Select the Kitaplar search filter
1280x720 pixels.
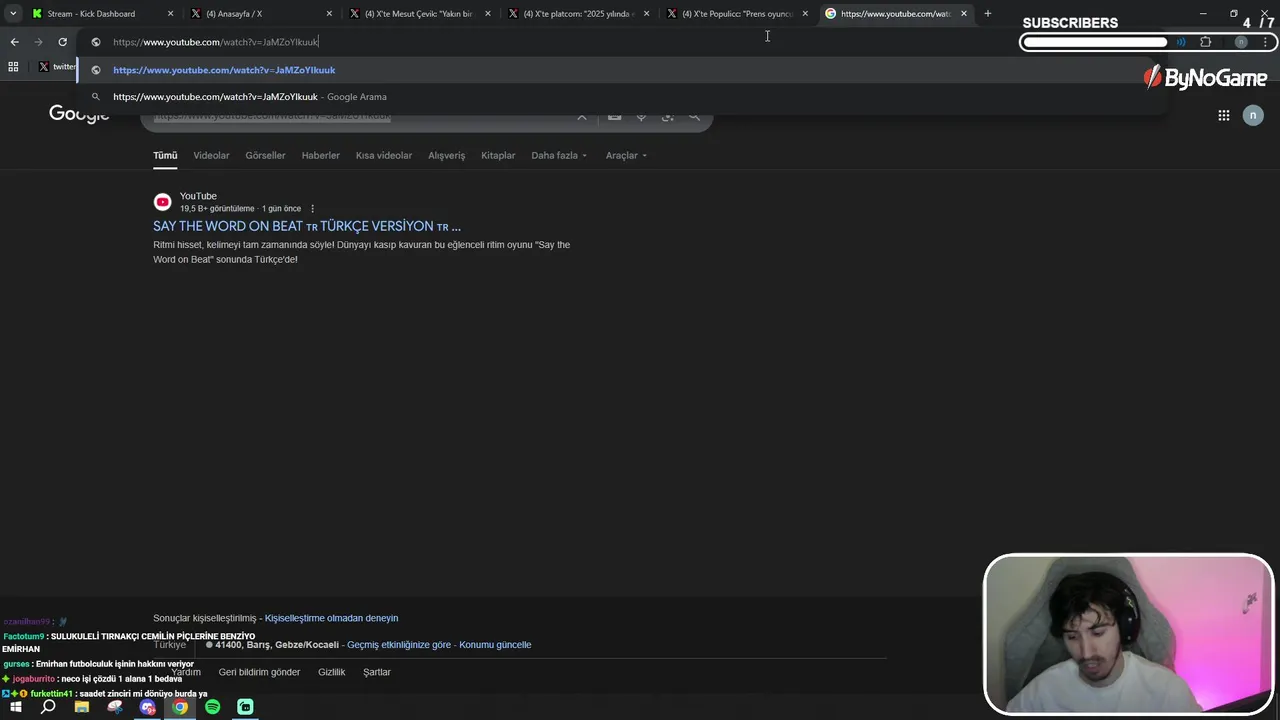(x=498, y=155)
